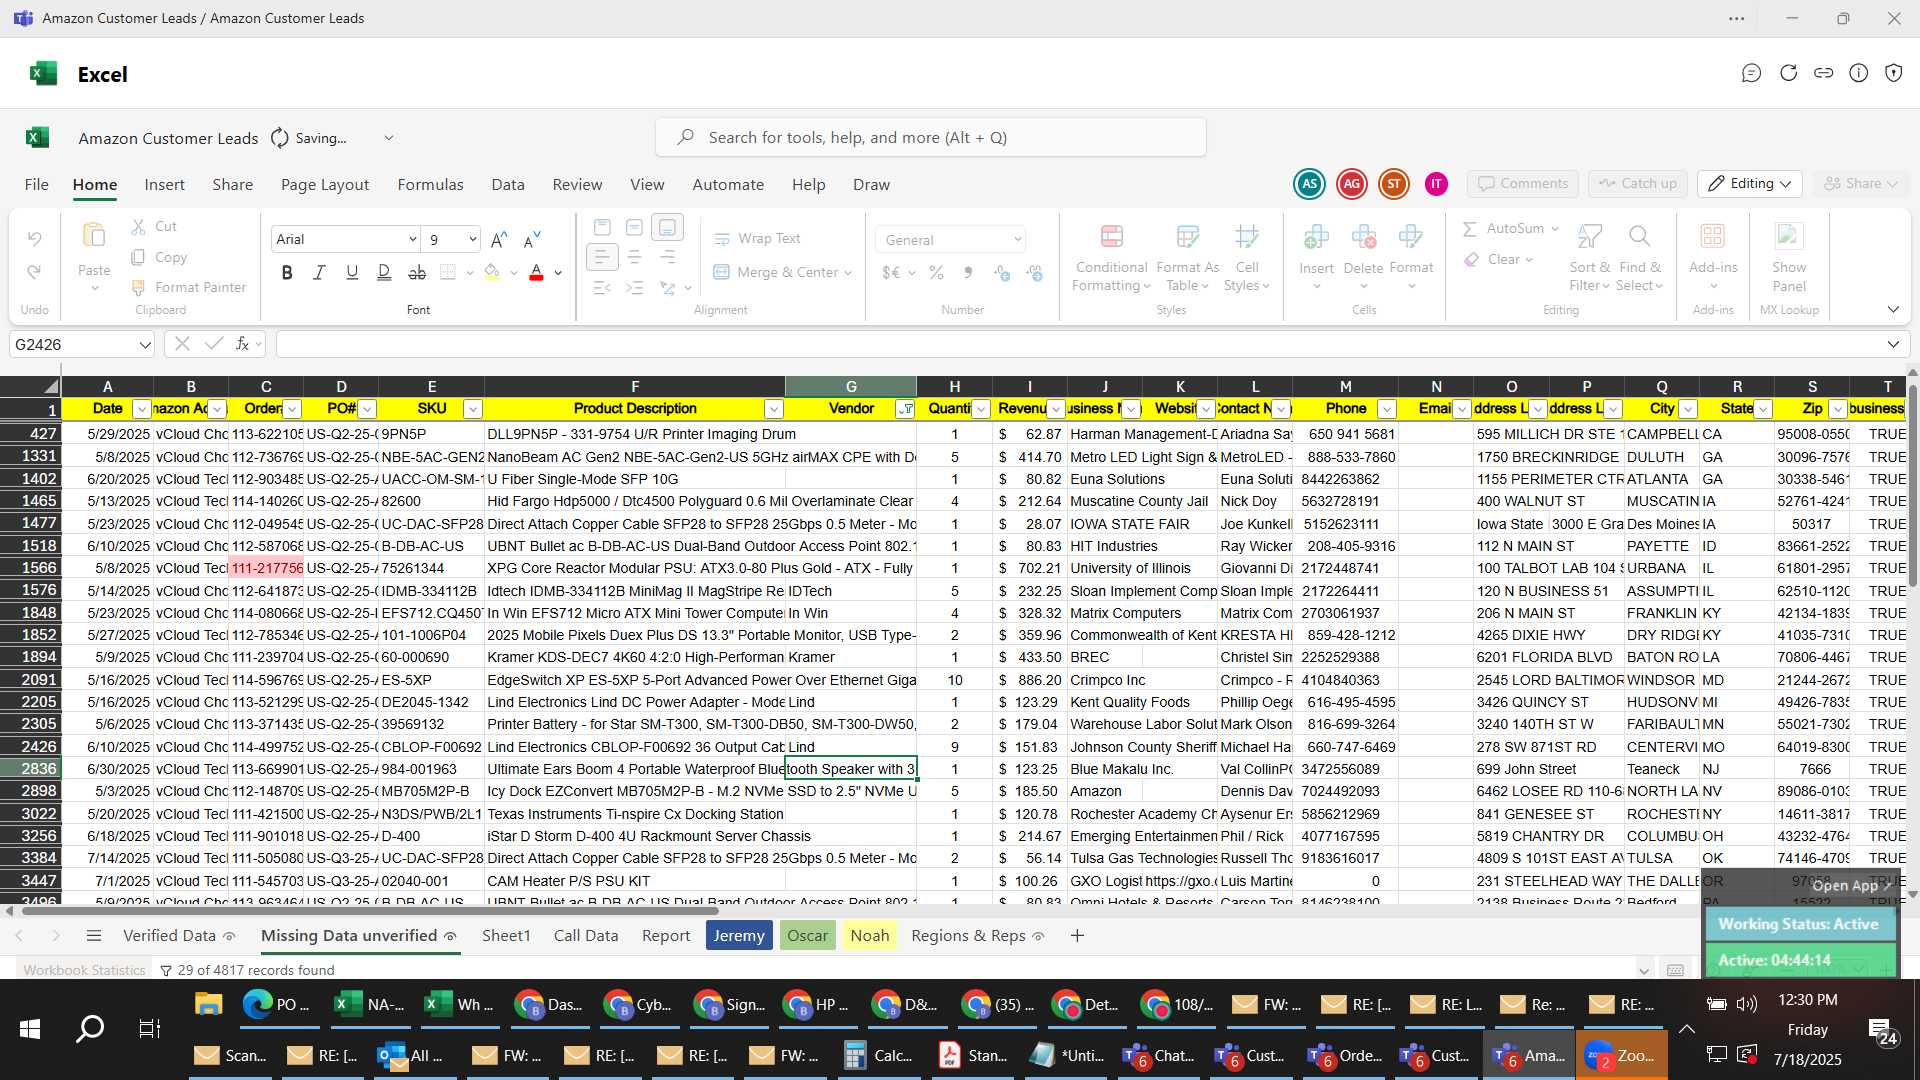Toggle bottom vertical alignment
The width and height of the screenshot is (1920, 1080).
click(x=667, y=228)
